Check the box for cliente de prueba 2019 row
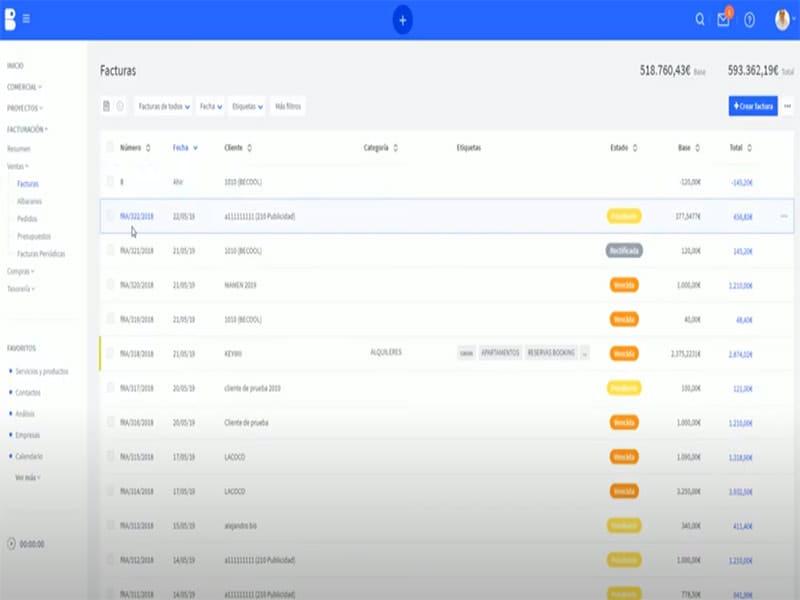 pos(110,387)
